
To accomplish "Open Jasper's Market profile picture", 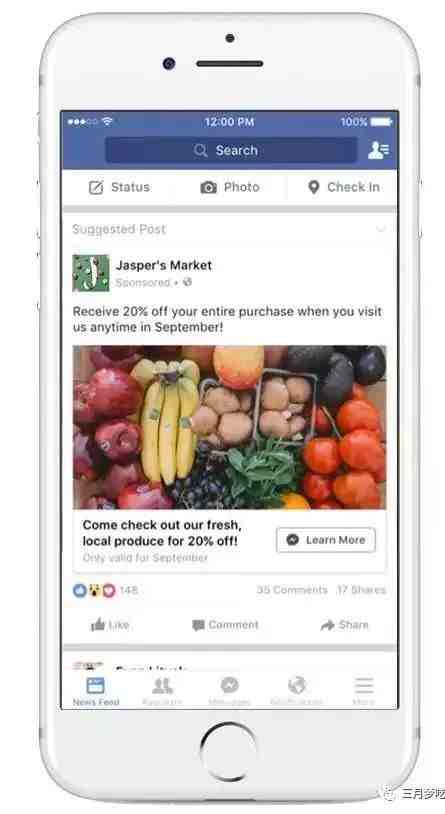I will (91, 273).
